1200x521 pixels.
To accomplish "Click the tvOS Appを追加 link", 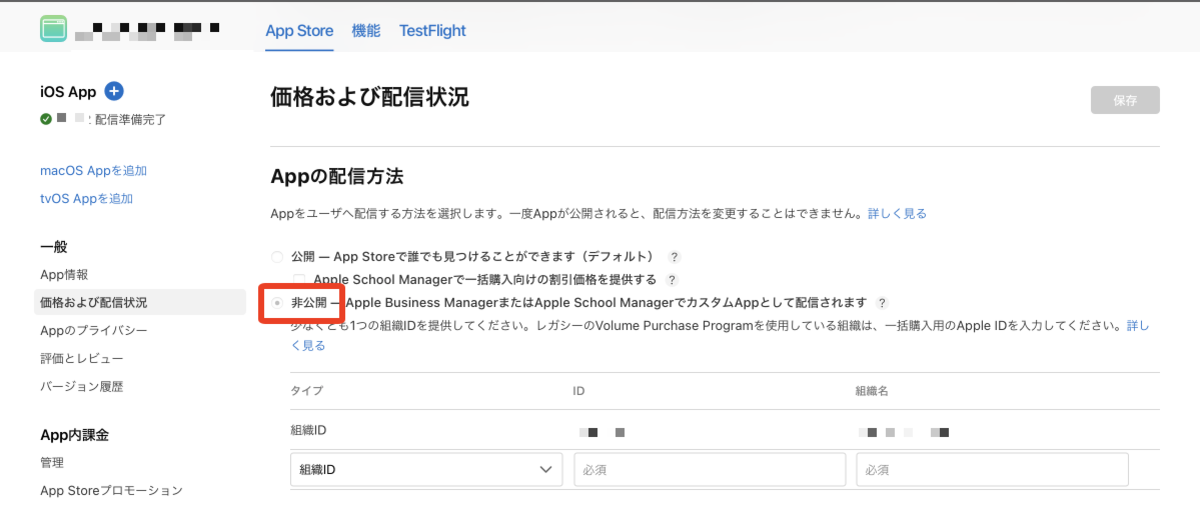I will [87, 199].
